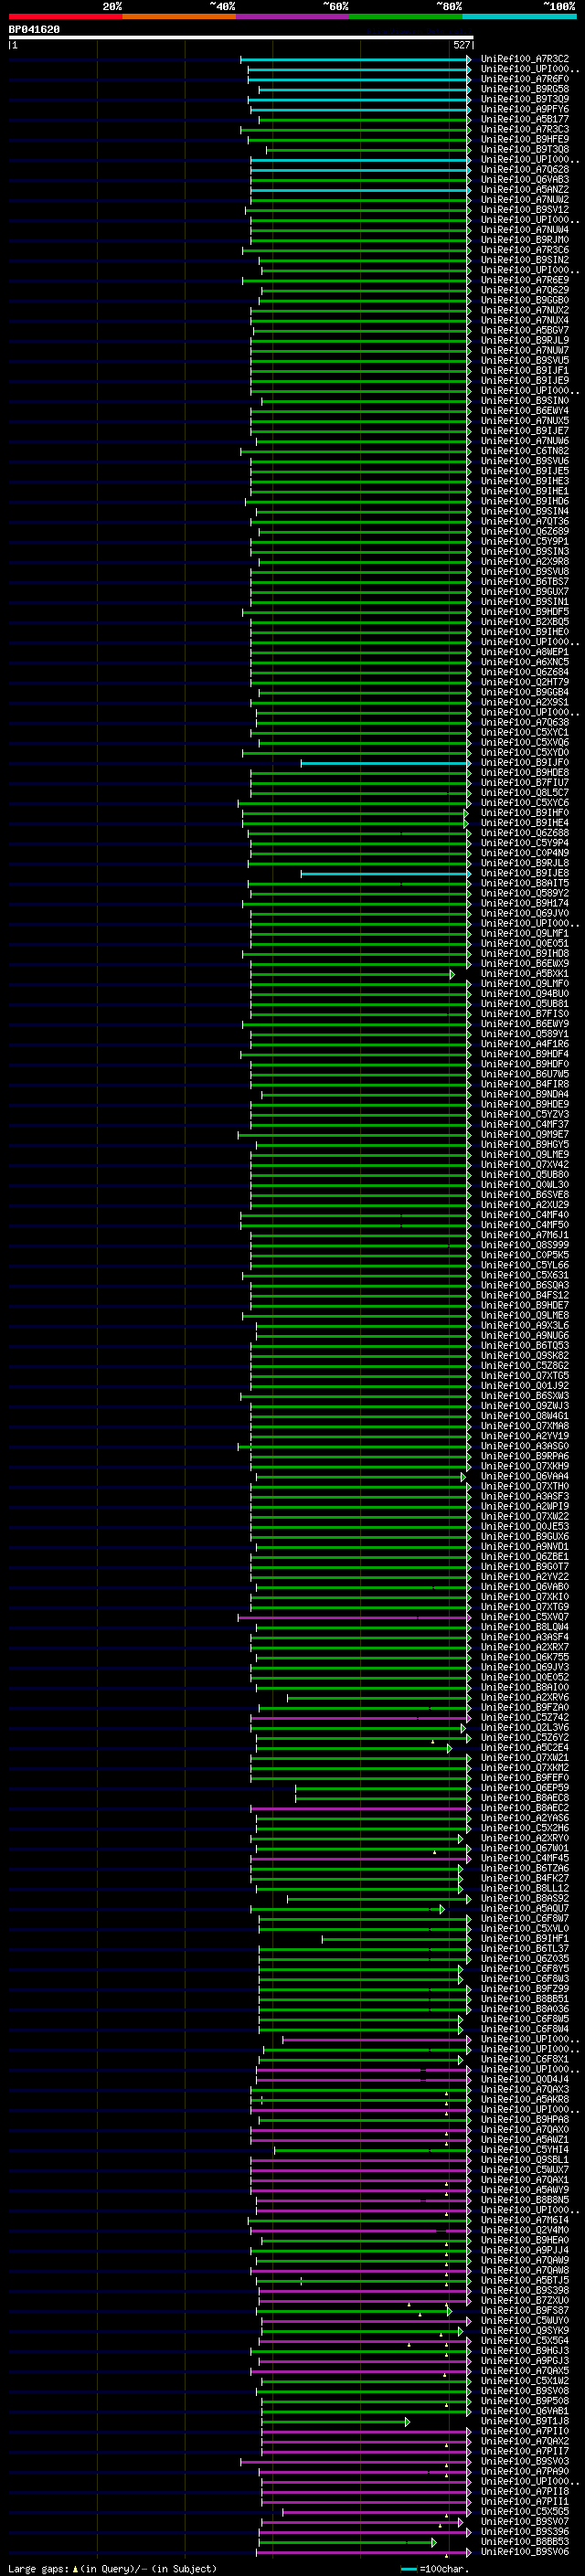Click the red ~20% identity legend segment
The image size is (585, 2576).
tap(65, 16)
